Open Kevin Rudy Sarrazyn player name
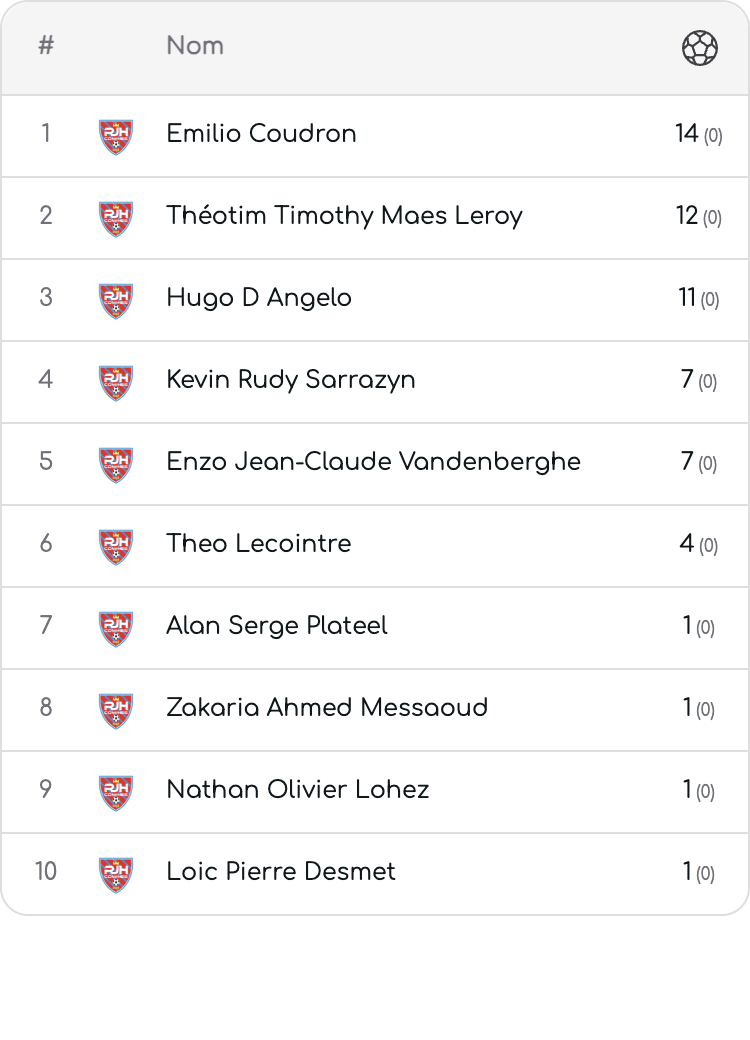Image resolution: width=750 pixels, height=1040 pixels. pos(290,379)
